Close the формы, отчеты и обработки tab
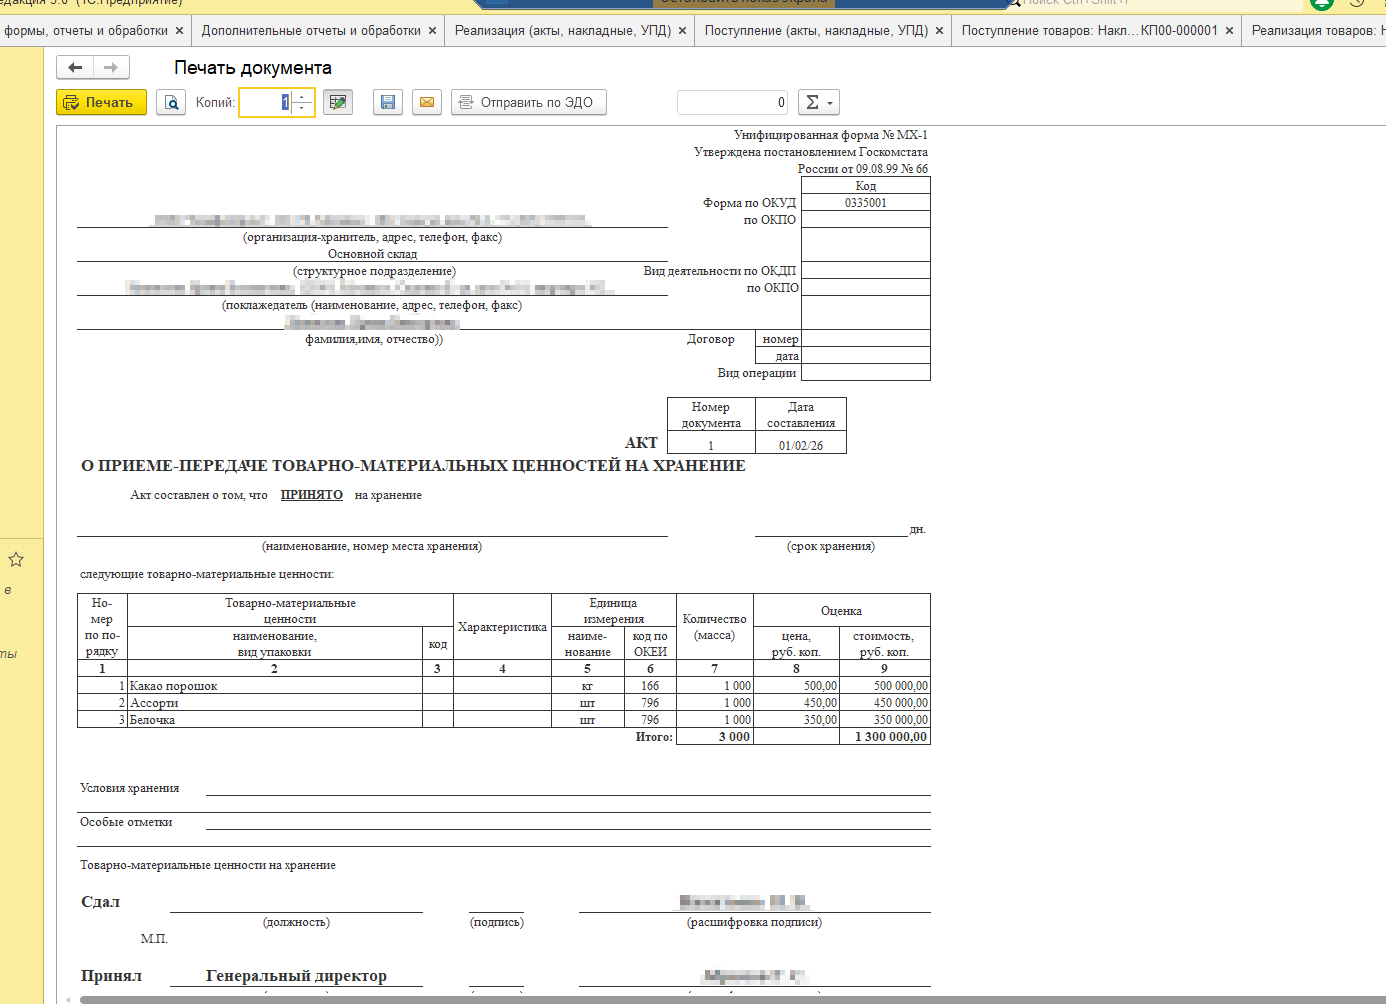1386x1004 pixels. [179, 31]
